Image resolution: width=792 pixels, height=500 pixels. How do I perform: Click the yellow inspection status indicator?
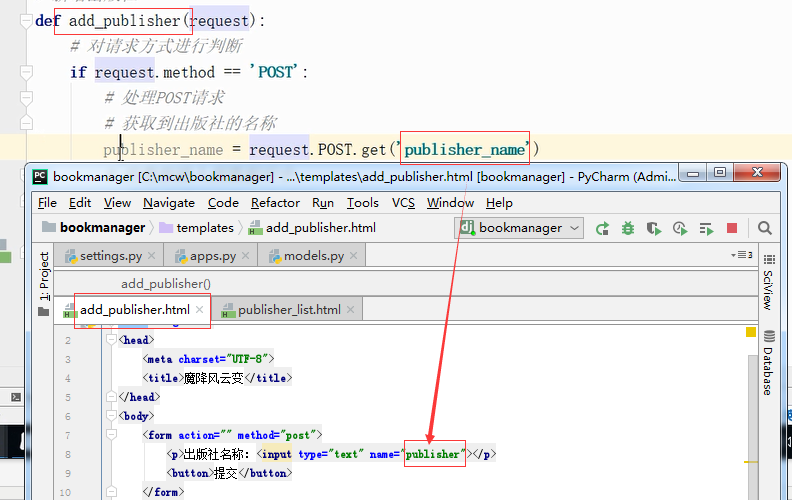751,332
